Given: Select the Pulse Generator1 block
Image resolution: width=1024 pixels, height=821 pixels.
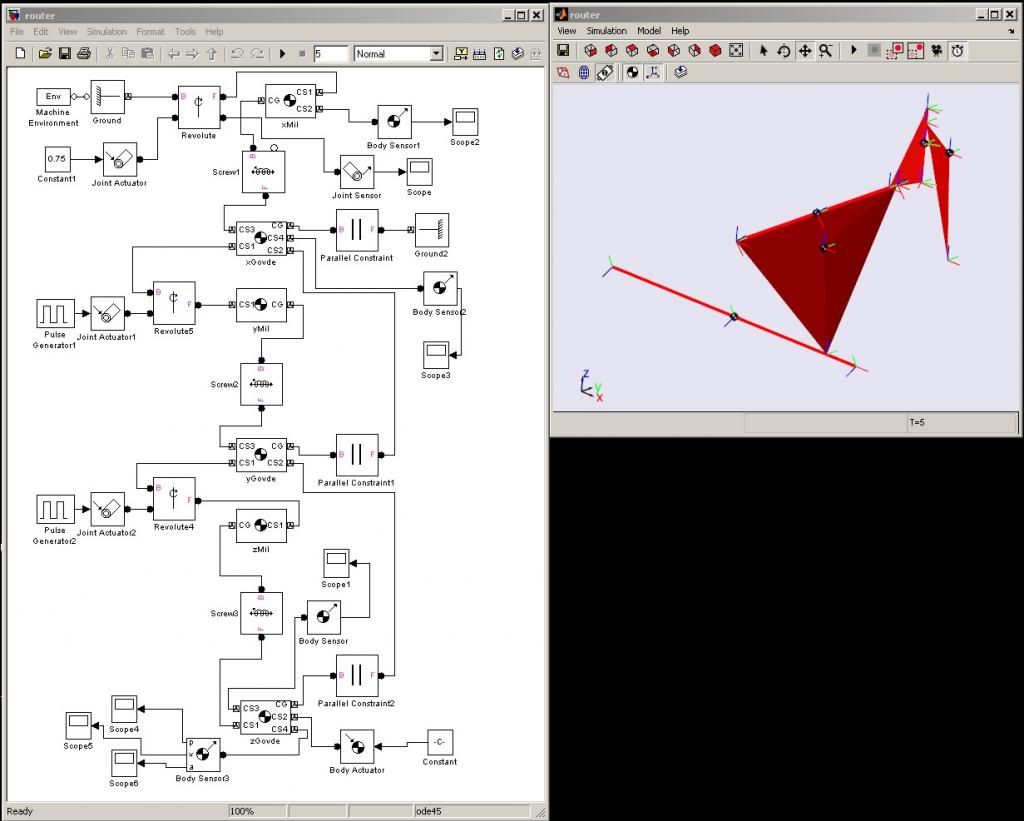Looking at the screenshot, I should [x=55, y=314].
